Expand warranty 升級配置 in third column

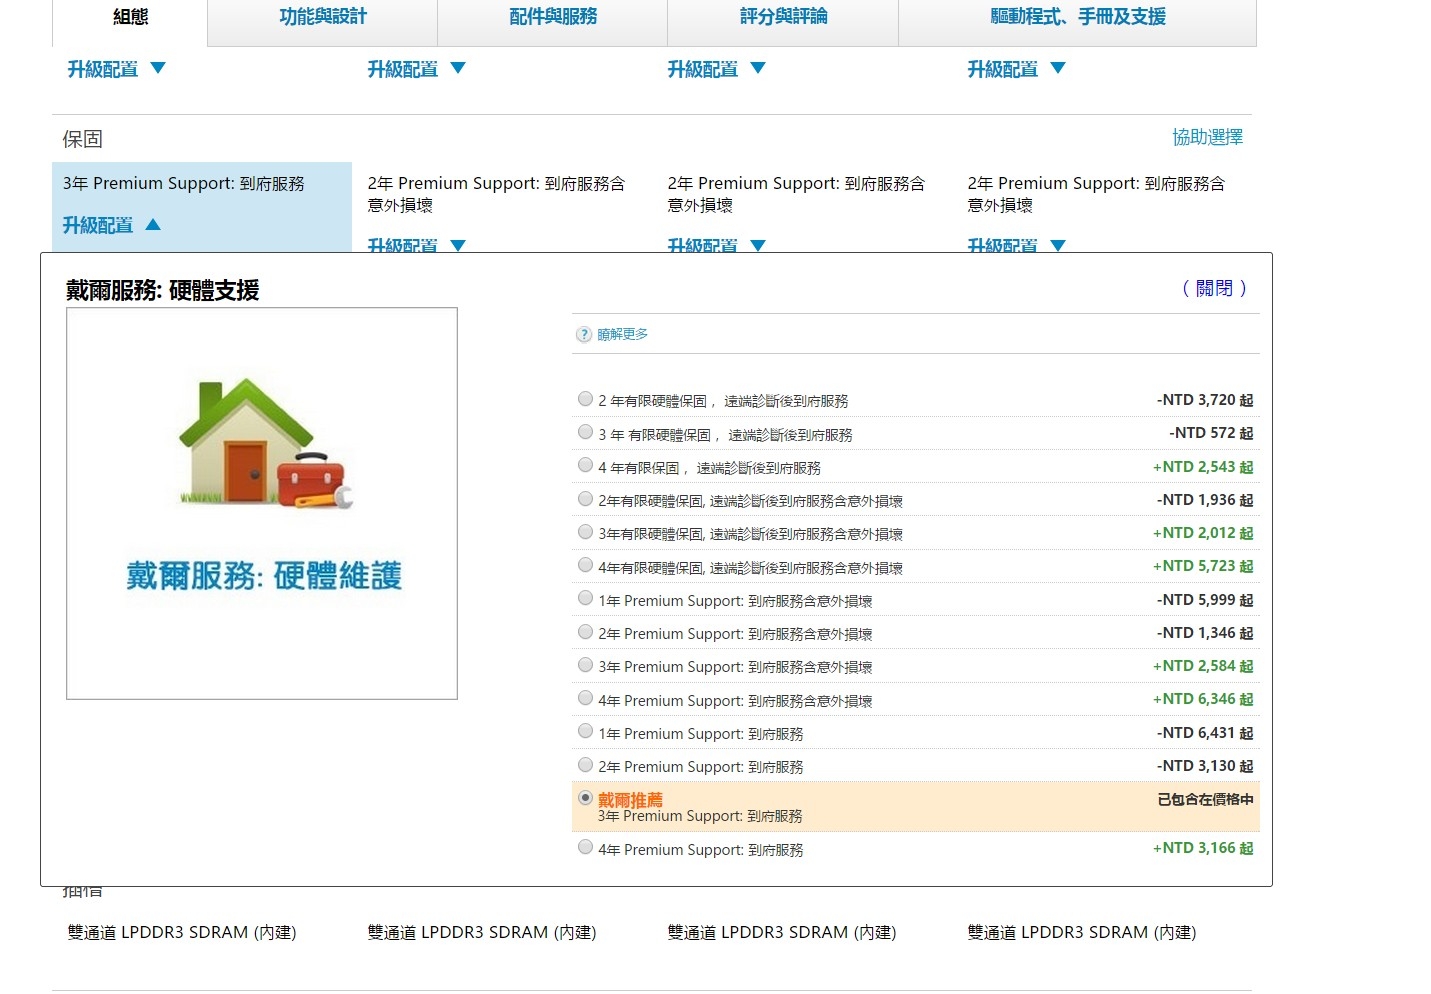(x=716, y=245)
